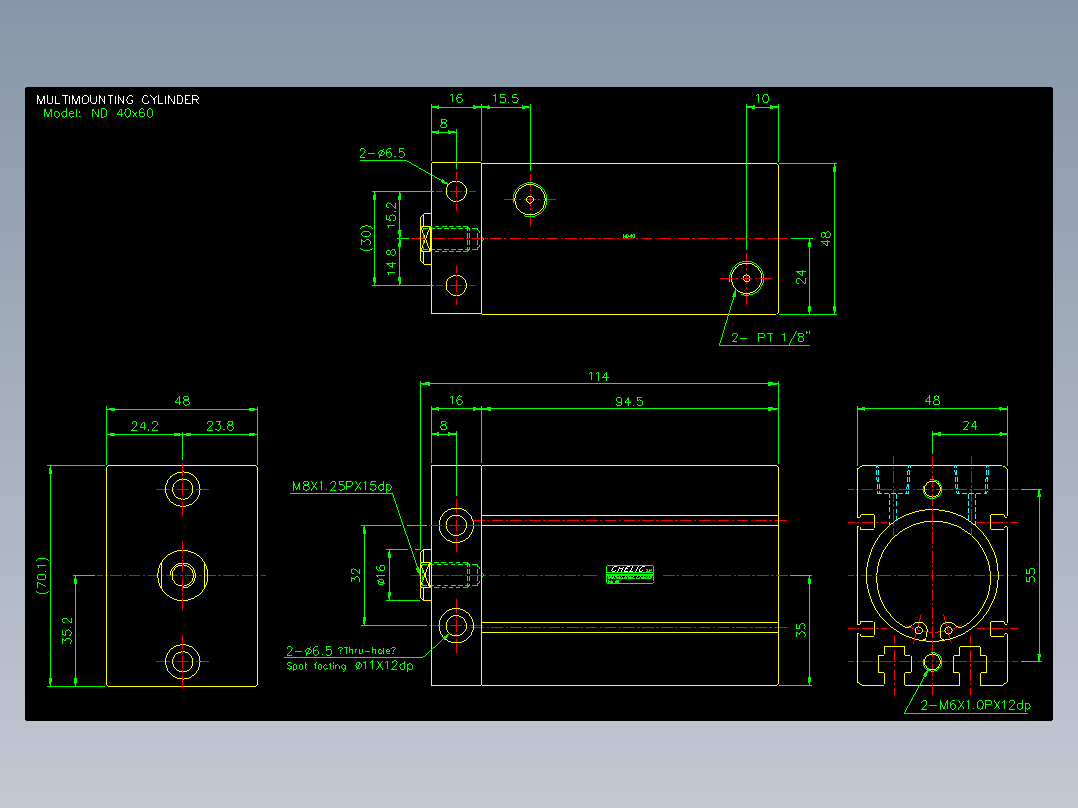The height and width of the screenshot is (808, 1078).
Task: Click the 114 overall length dimension
Action: [x=598, y=376]
